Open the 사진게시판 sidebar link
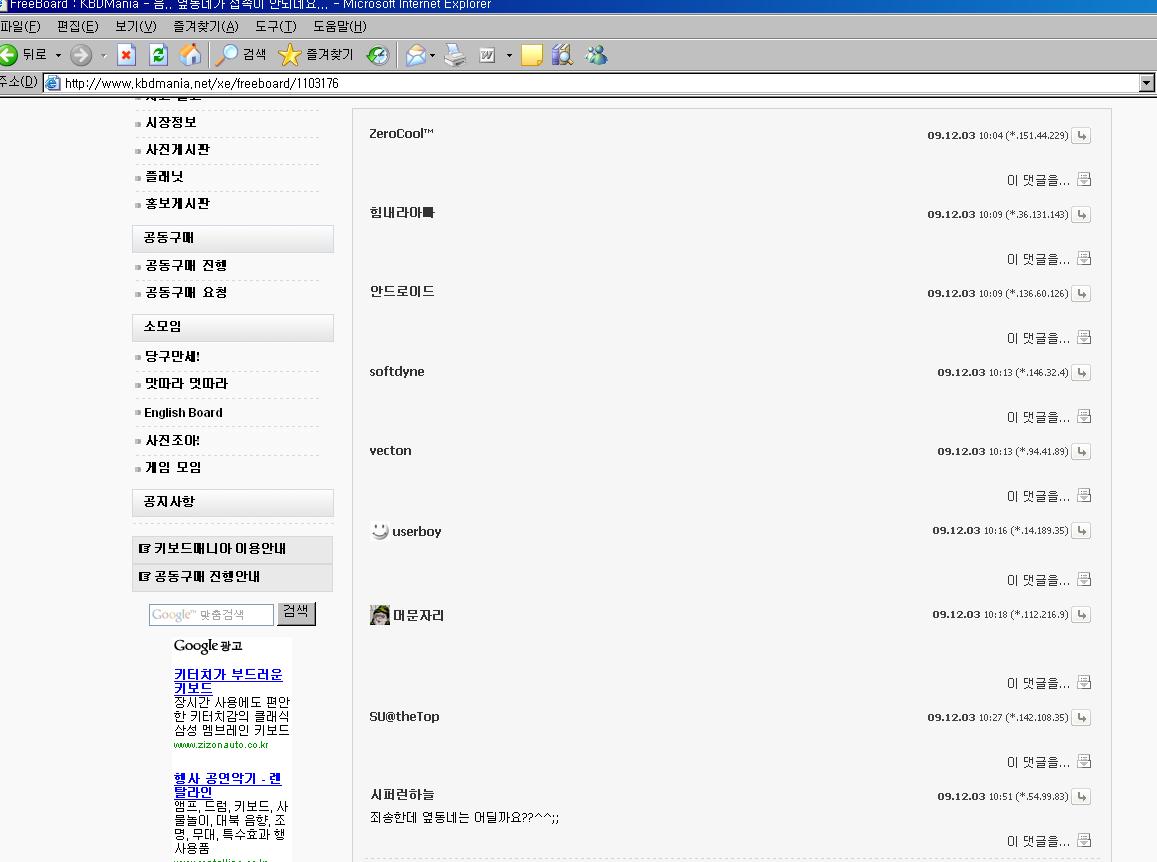 click(178, 150)
